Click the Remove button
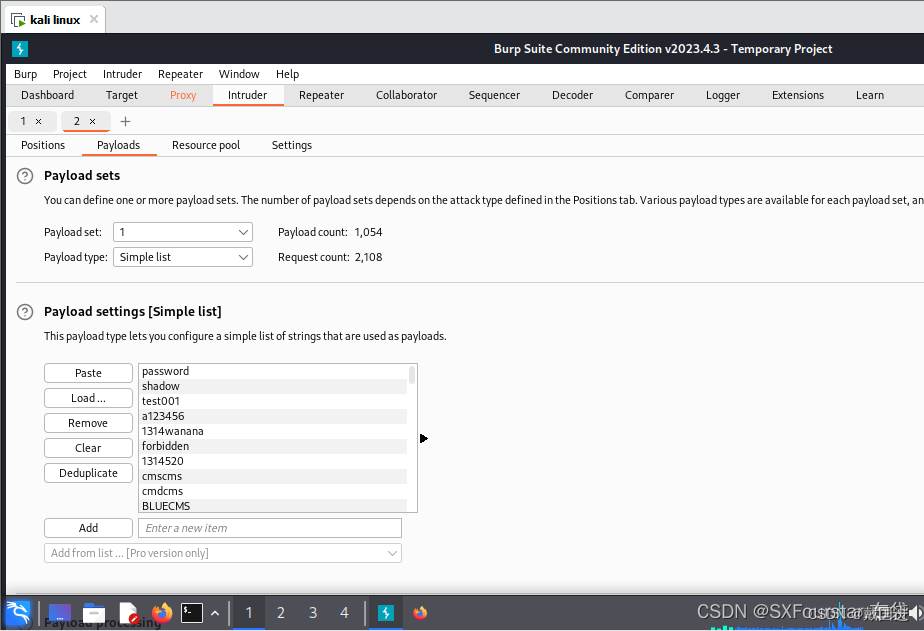Image resolution: width=924 pixels, height=631 pixels. pyautogui.click(x=88, y=424)
